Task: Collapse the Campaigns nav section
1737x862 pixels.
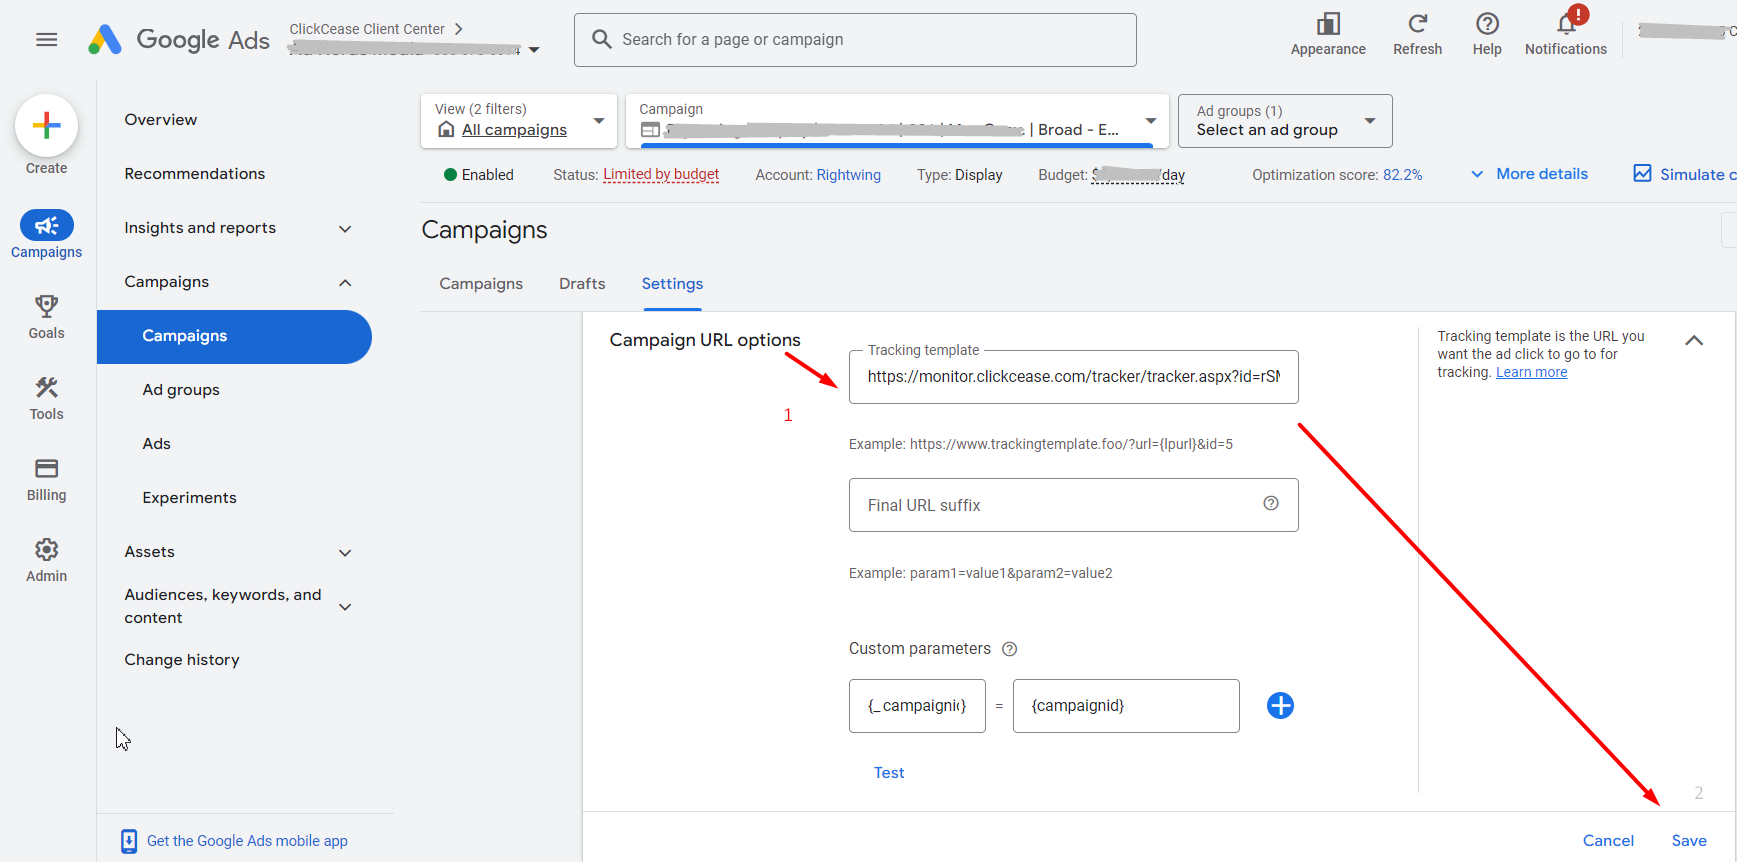Action: coord(345,283)
